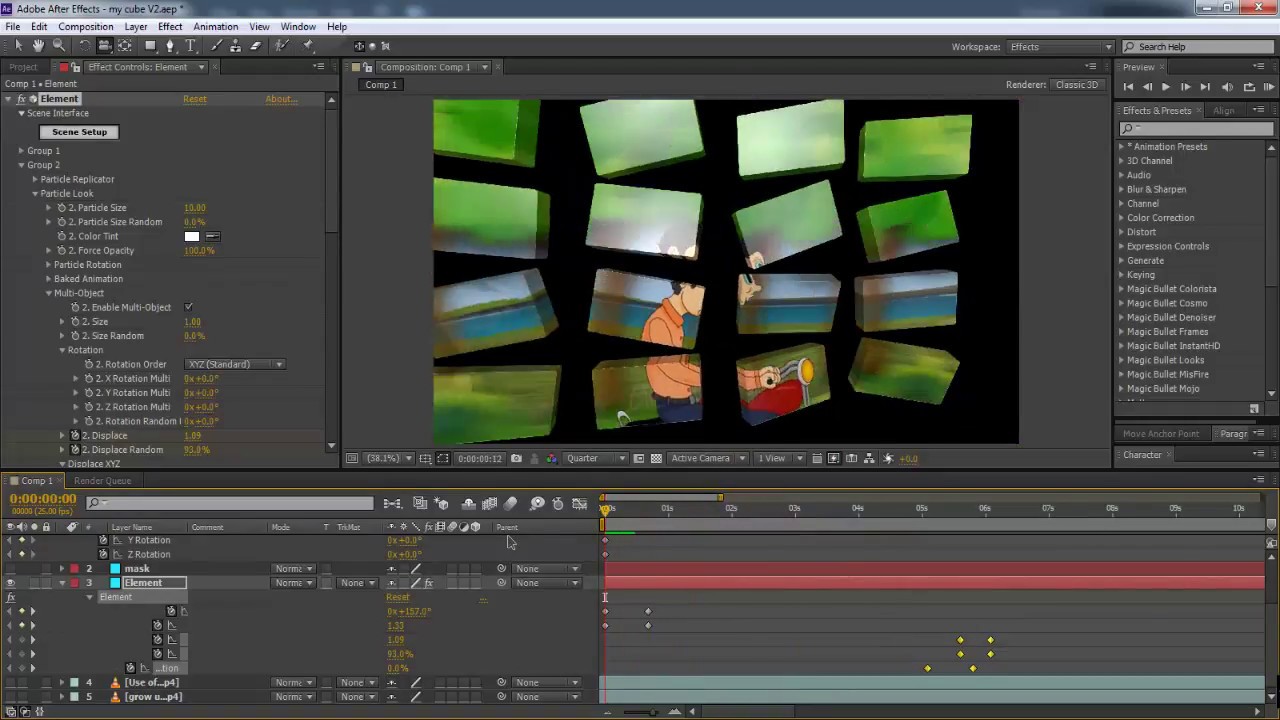The height and width of the screenshot is (720, 1280).
Task: Click the Reset Exposure icon
Action: 888,458
